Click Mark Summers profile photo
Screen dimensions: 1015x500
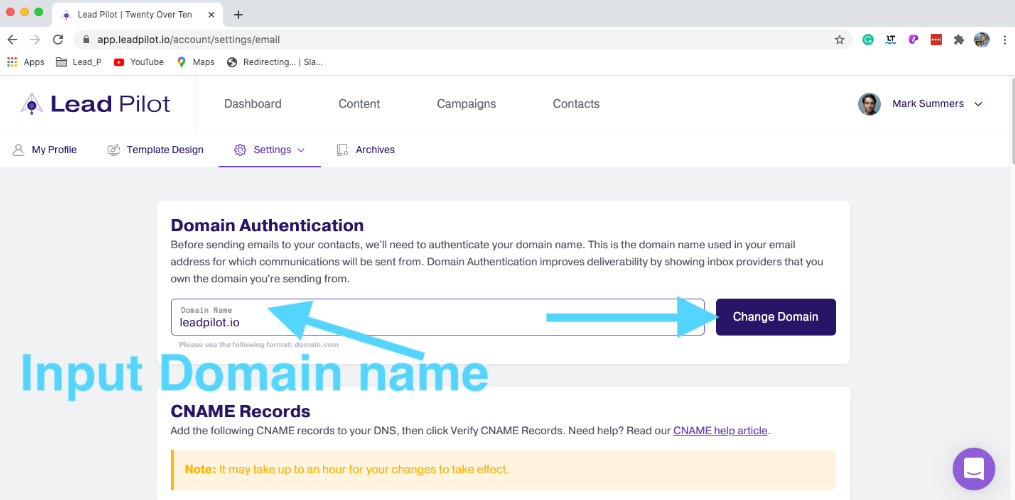[869, 104]
